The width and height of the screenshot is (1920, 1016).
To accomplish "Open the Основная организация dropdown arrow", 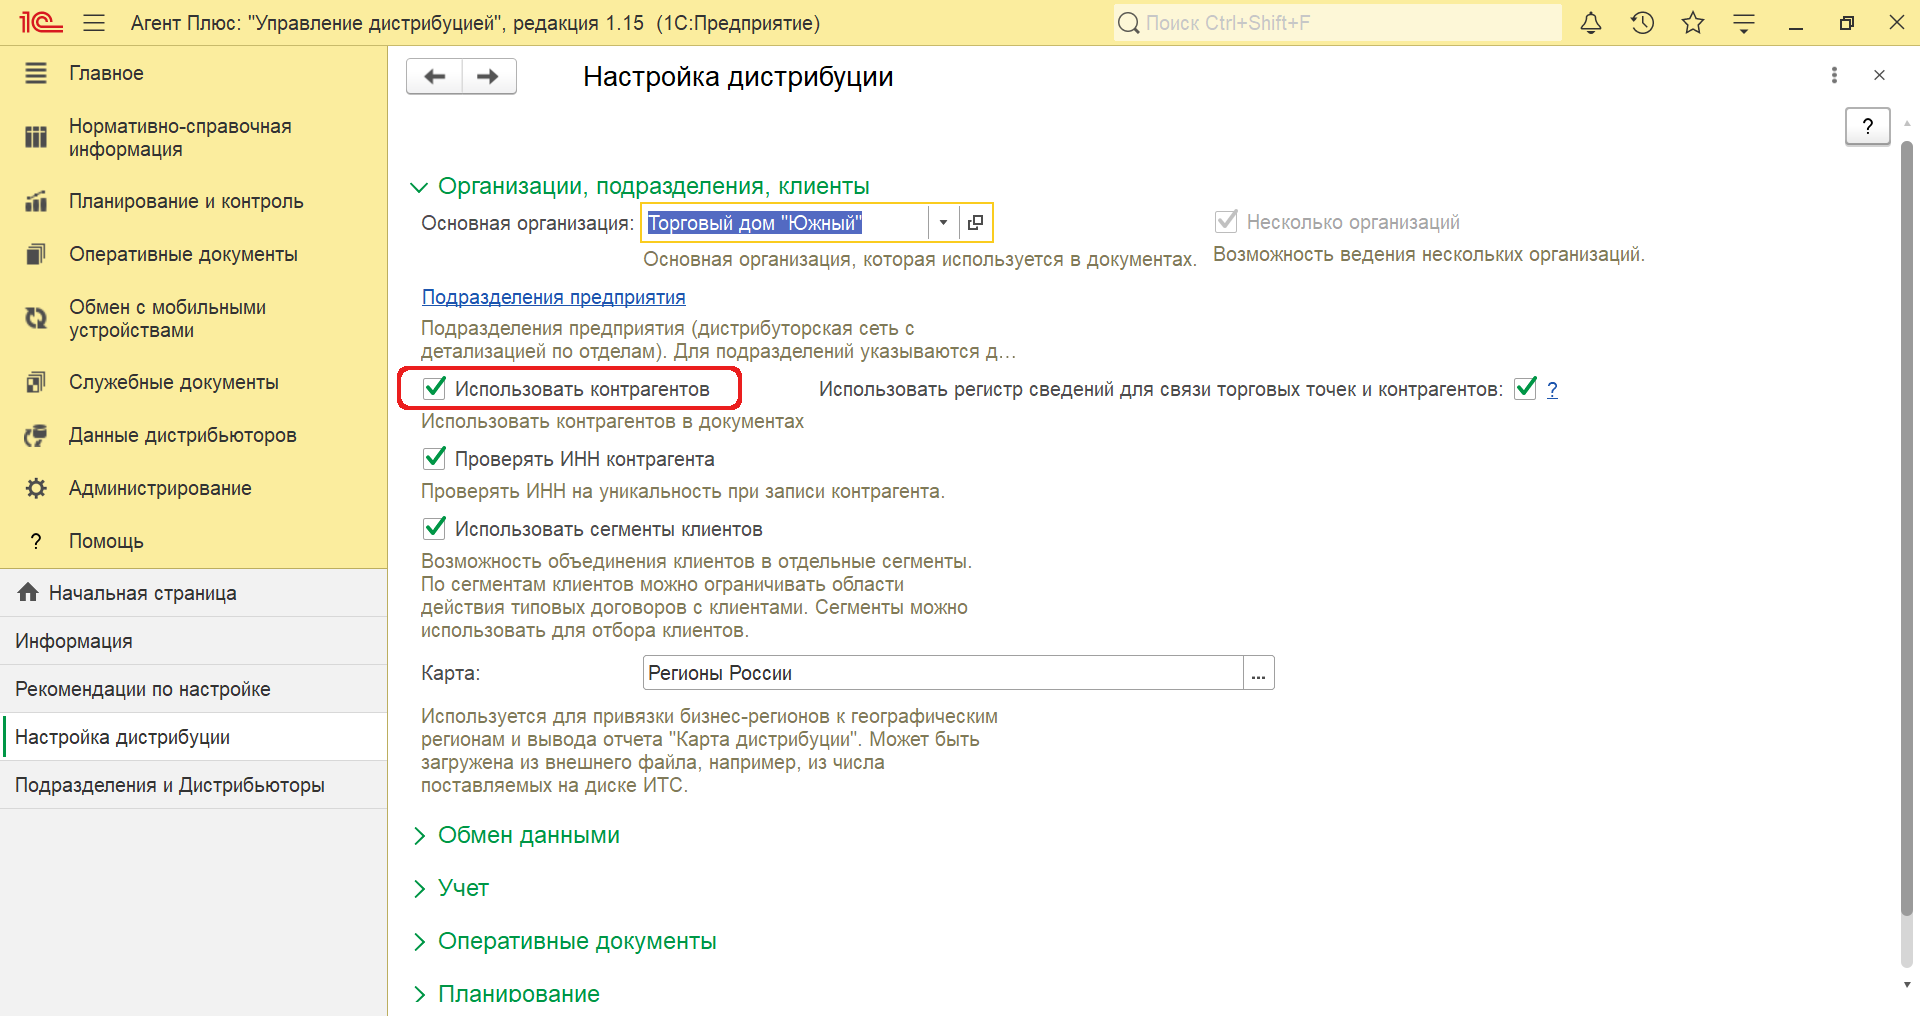I will point(943,222).
